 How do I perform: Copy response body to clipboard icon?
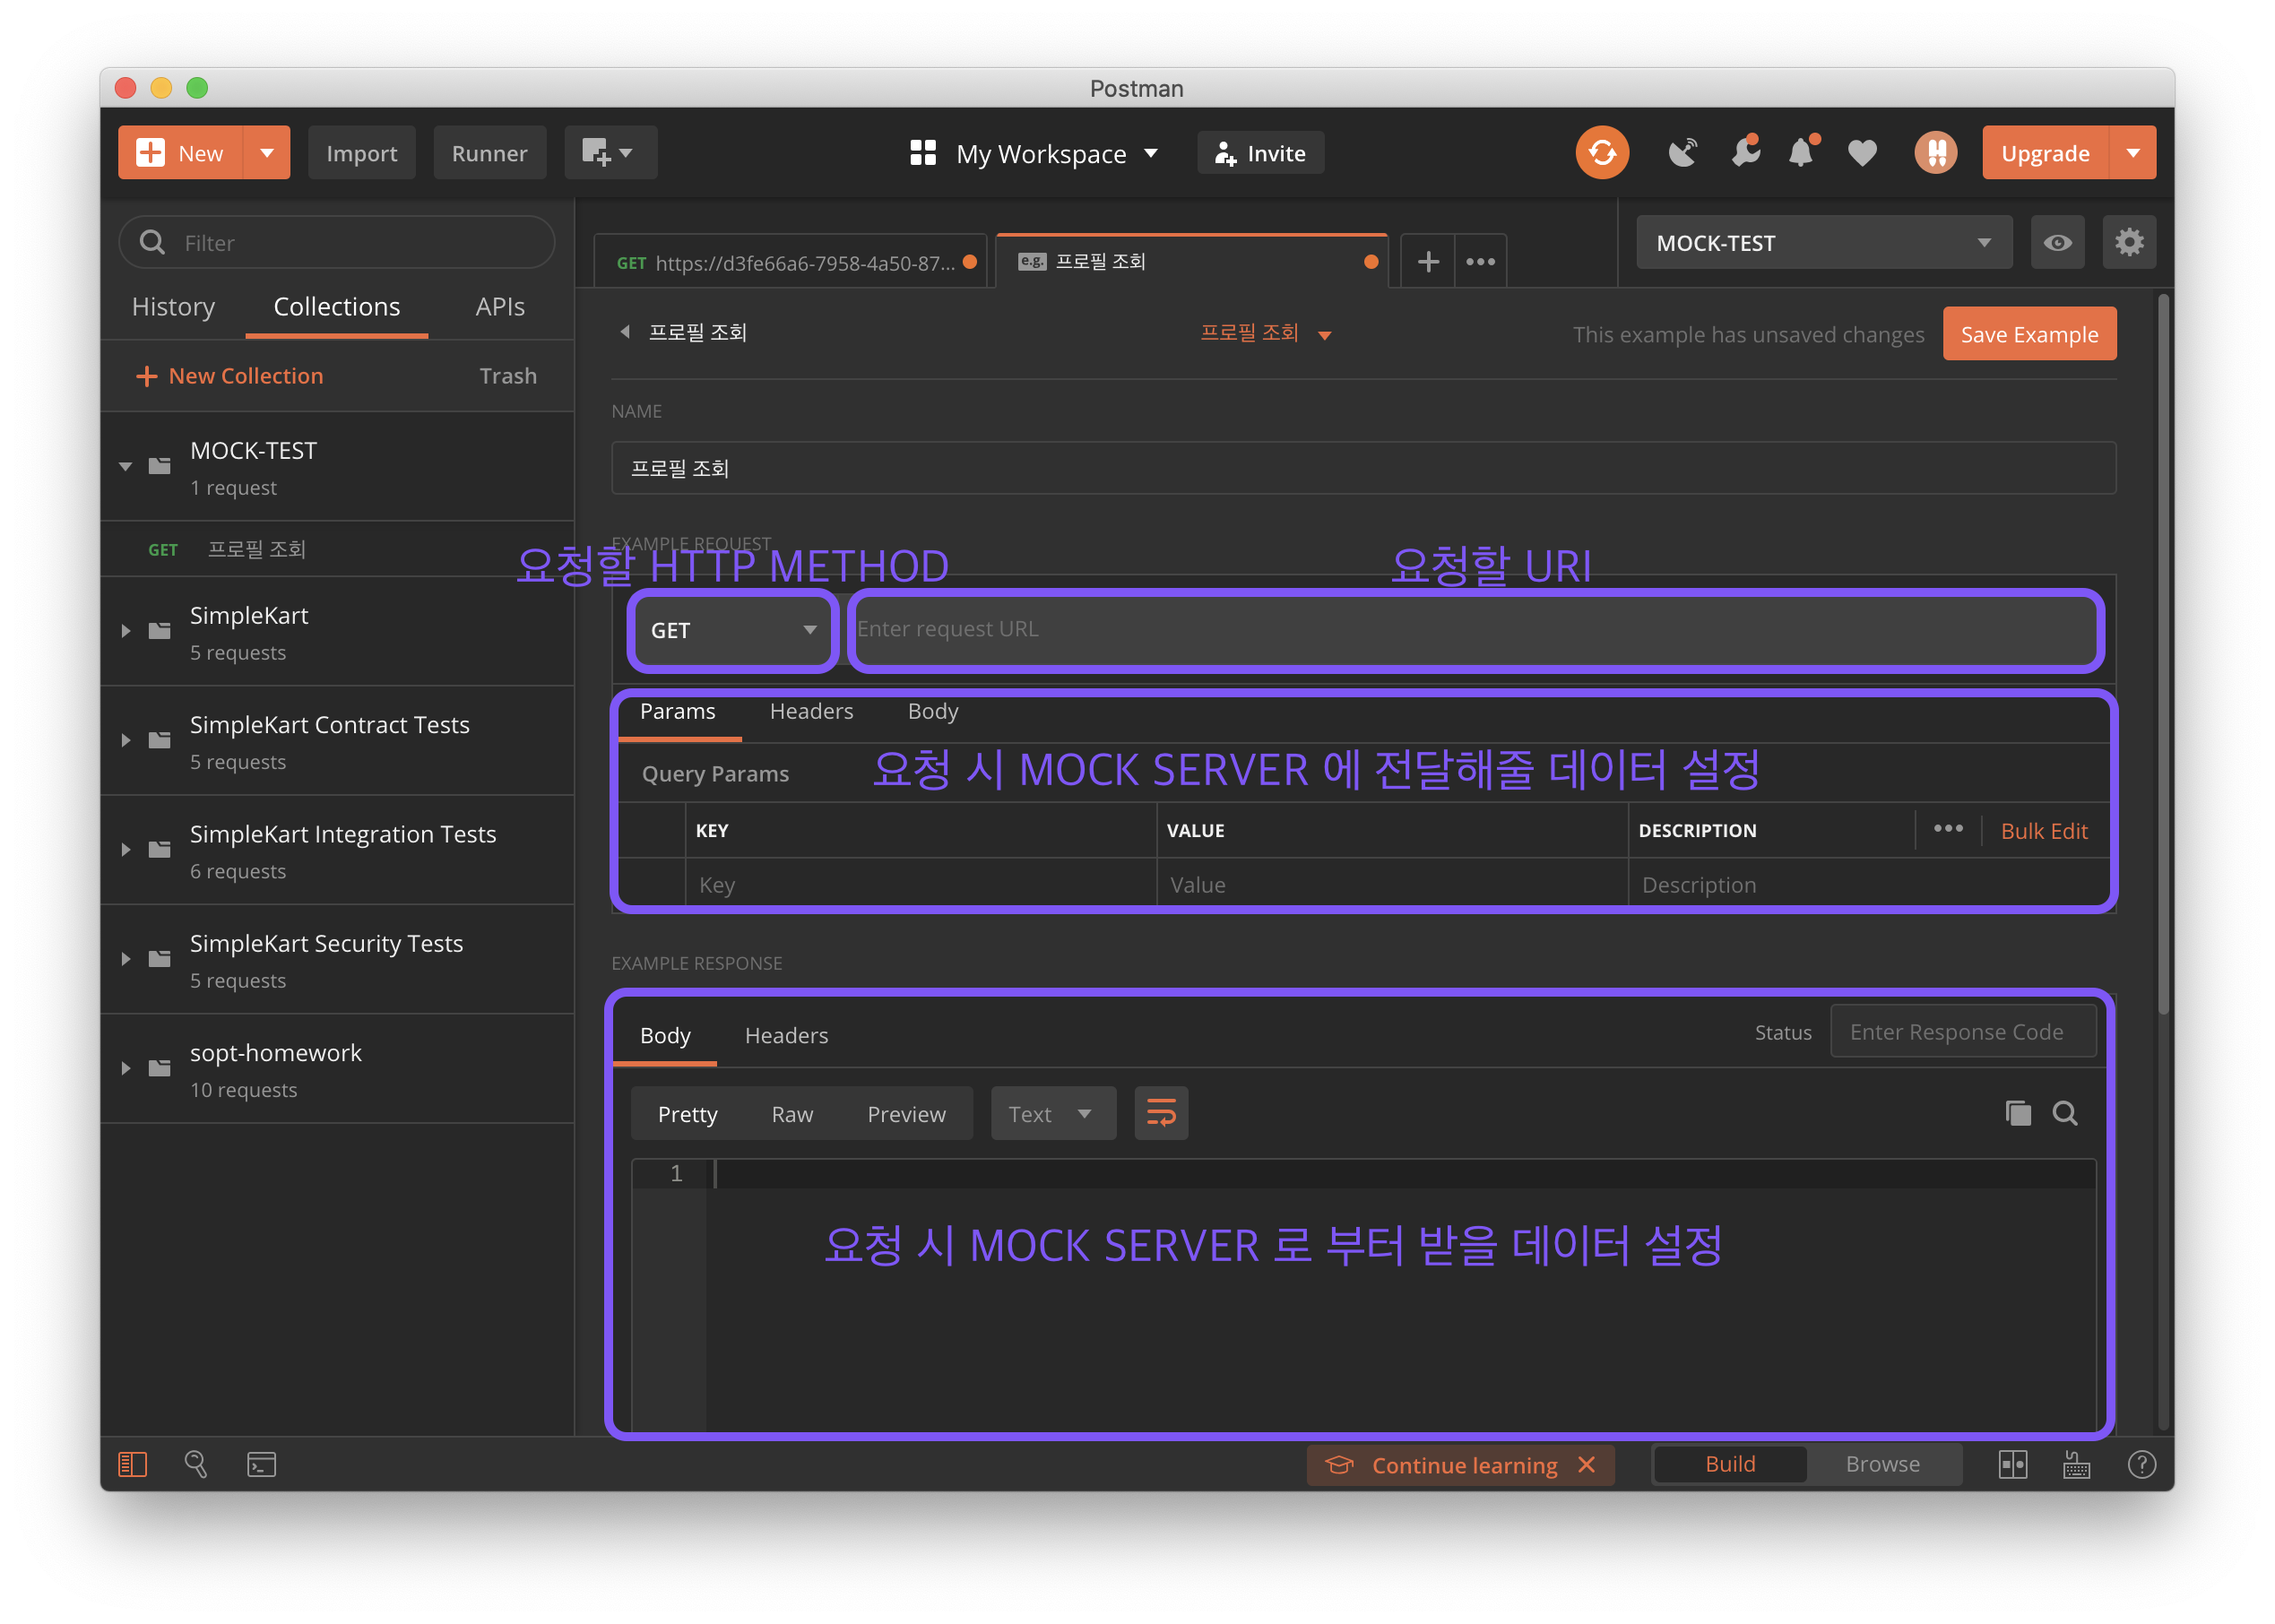coord(2017,1113)
